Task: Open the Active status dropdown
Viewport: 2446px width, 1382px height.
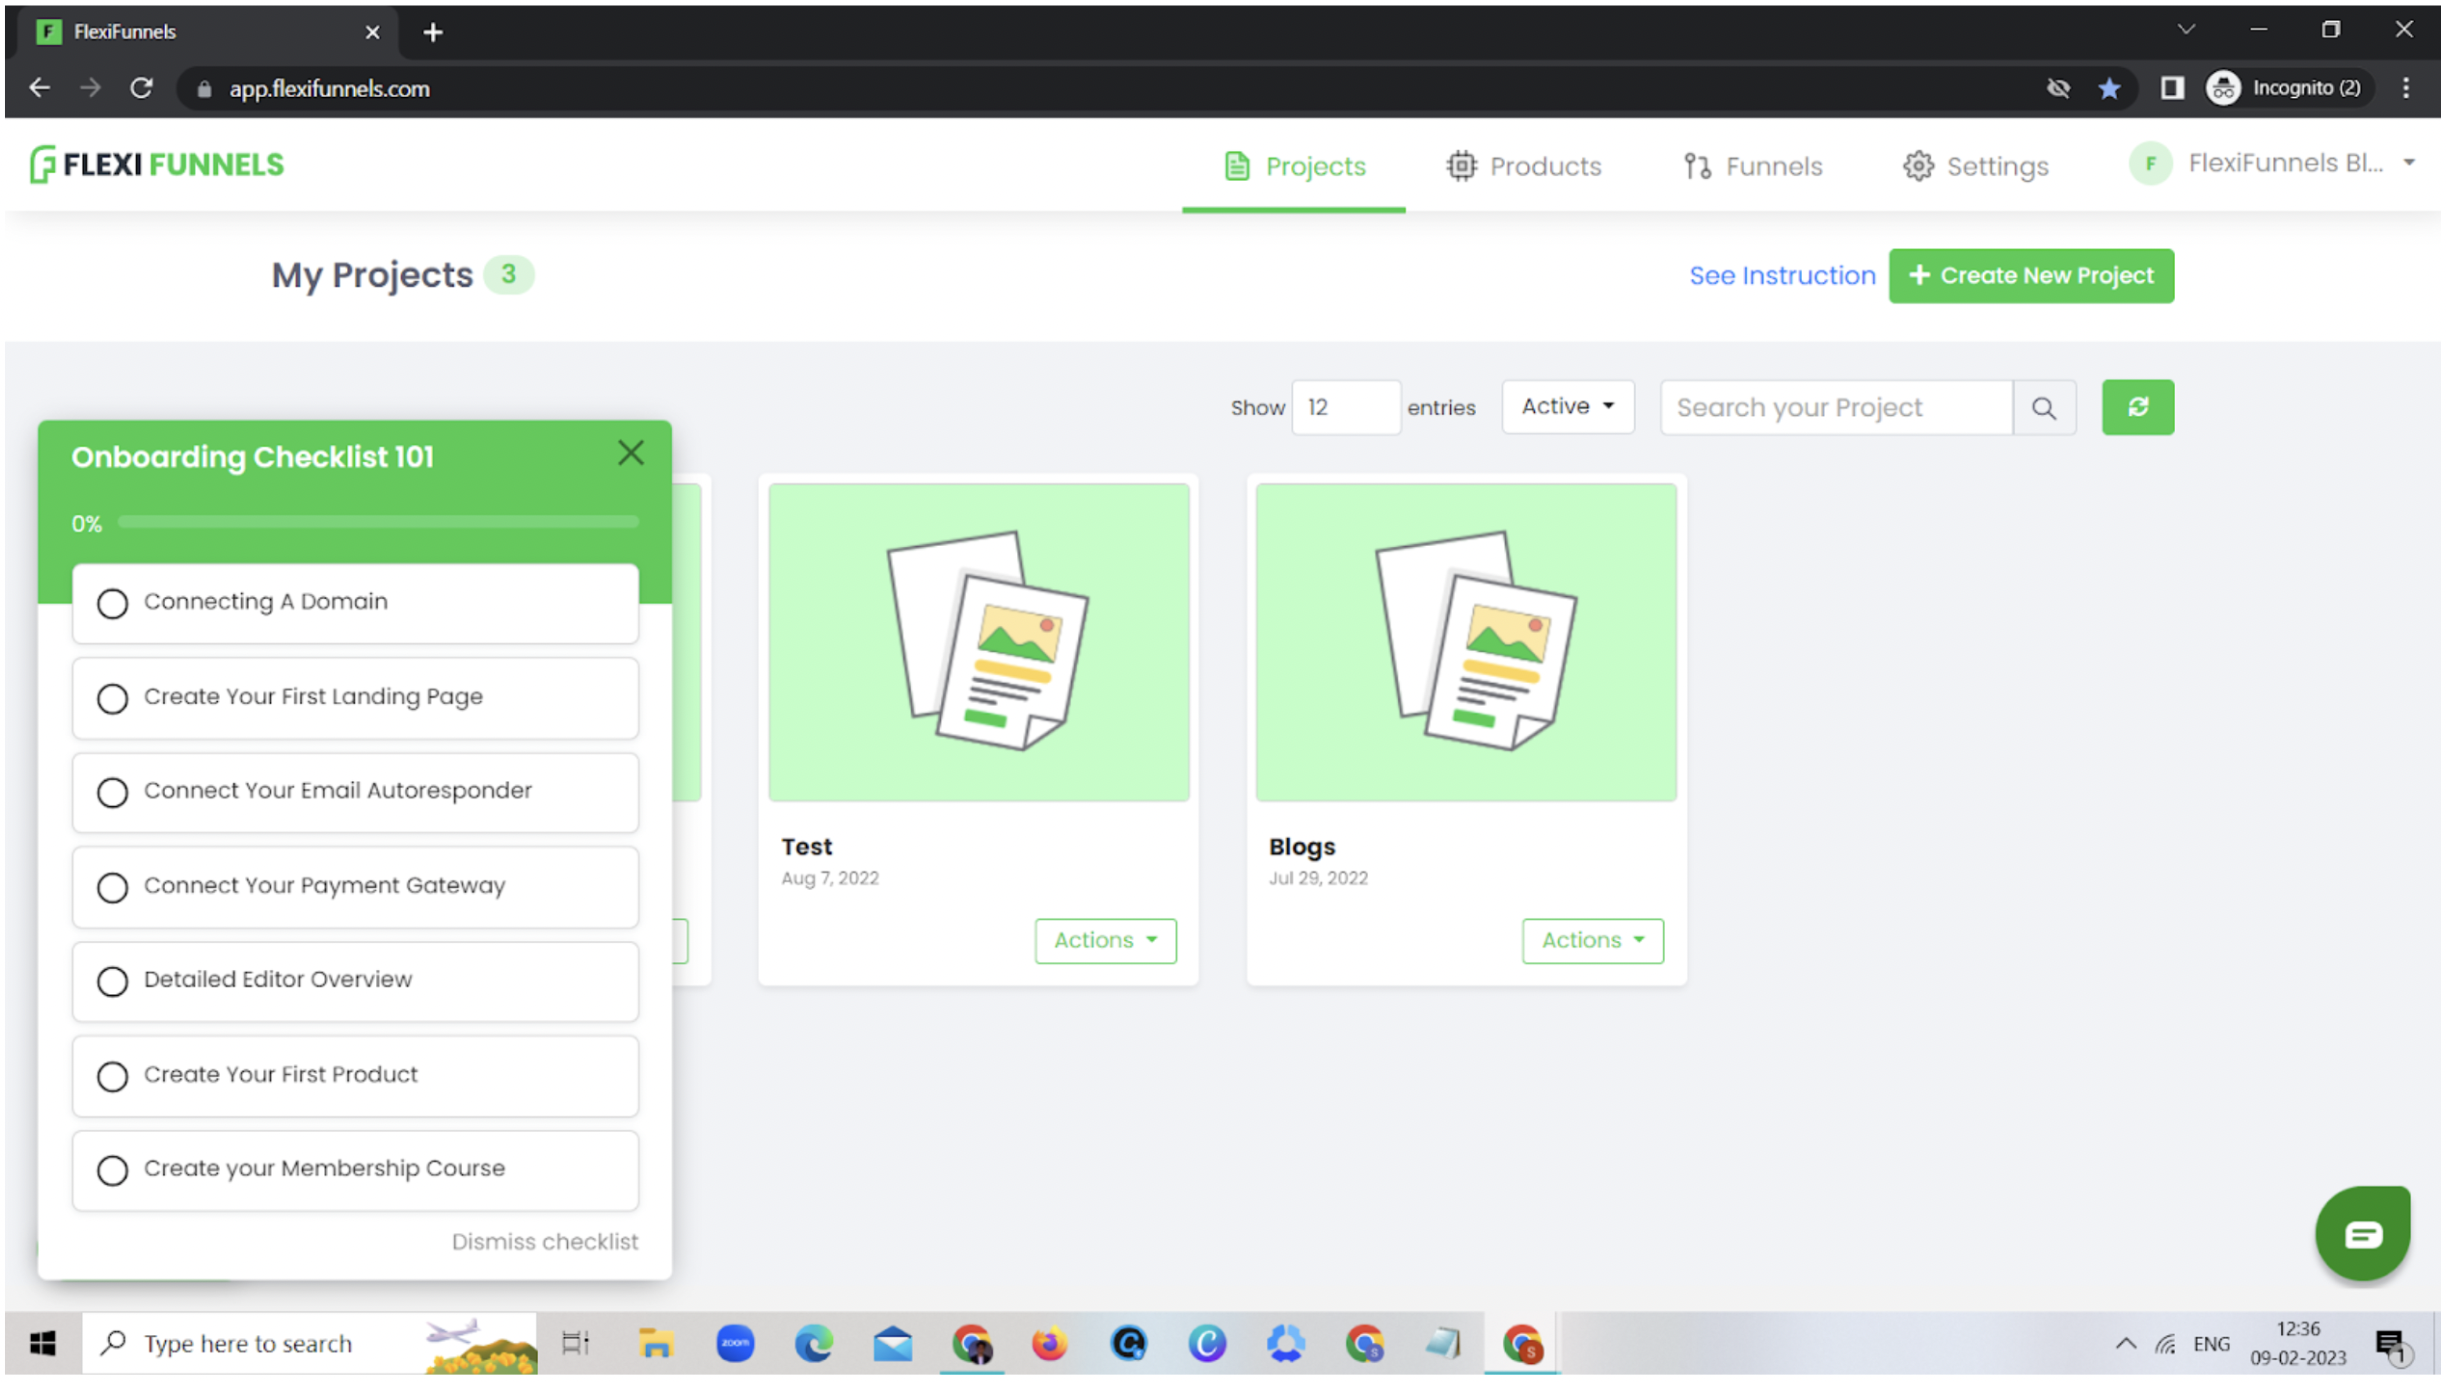Action: click(1567, 406)
